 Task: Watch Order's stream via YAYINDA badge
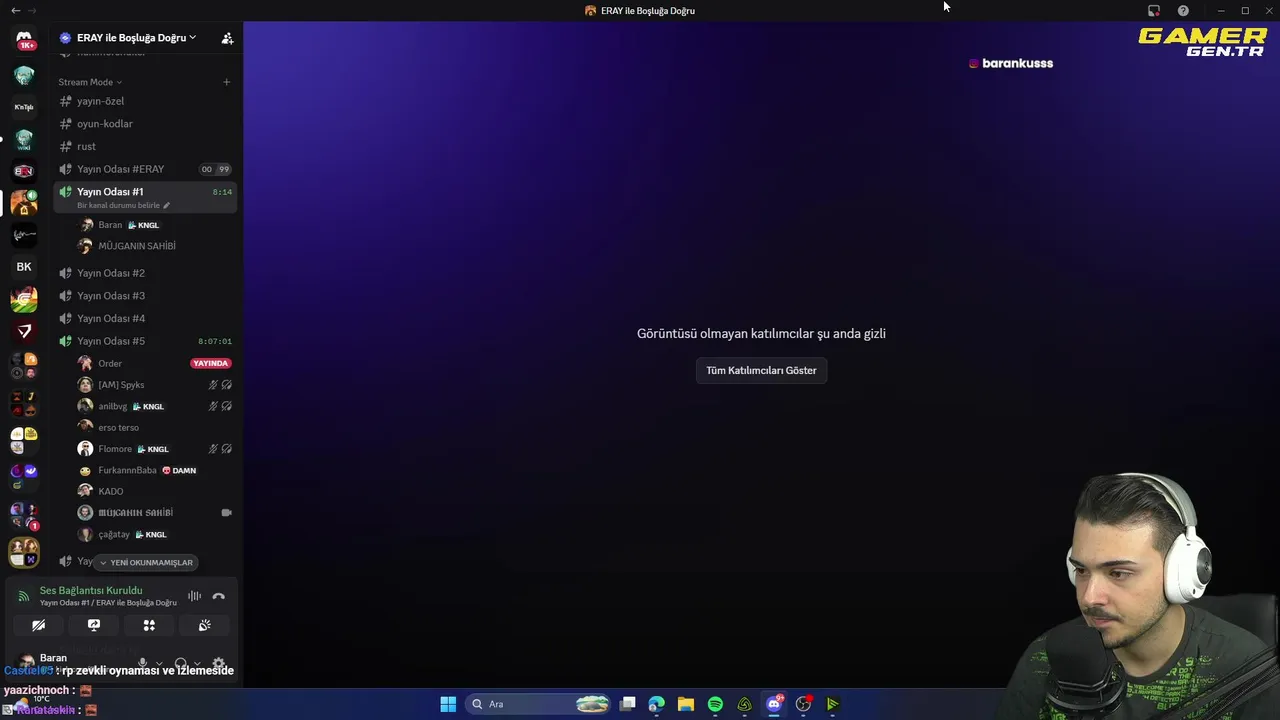[x=211, y=363]
